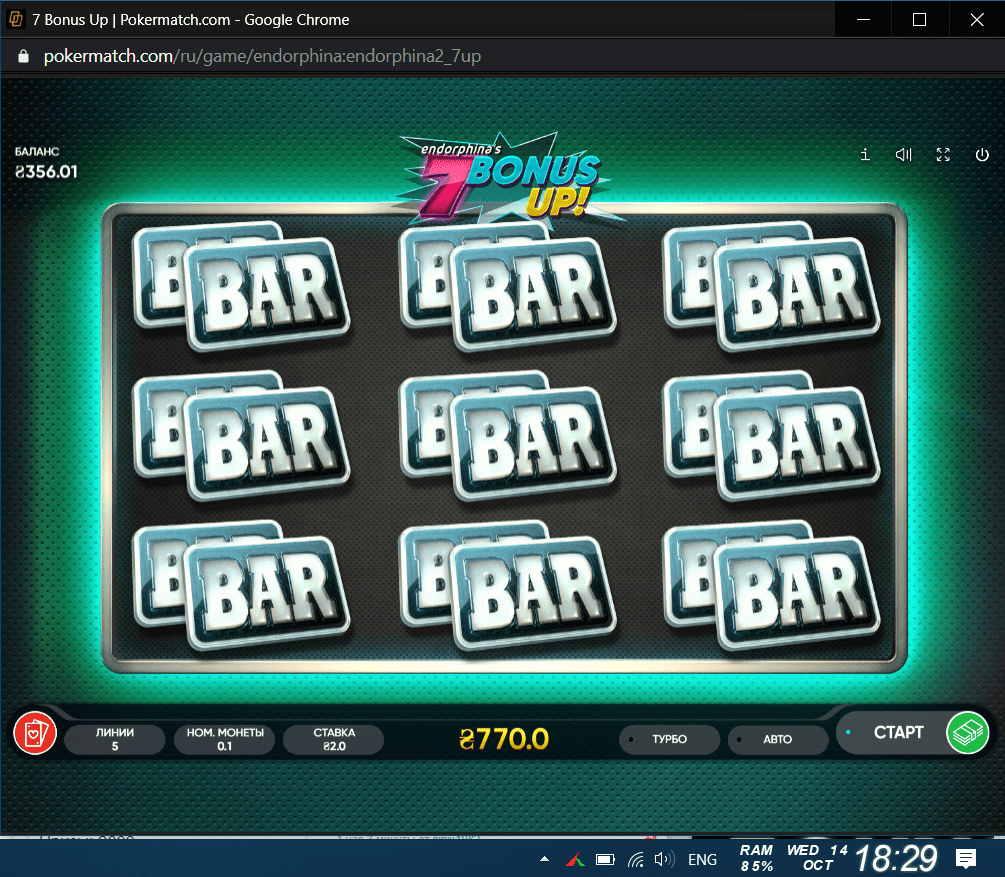1005x877 pixels.
Task: Click the green cash collect icon
Action: click(x=968, y=733)
